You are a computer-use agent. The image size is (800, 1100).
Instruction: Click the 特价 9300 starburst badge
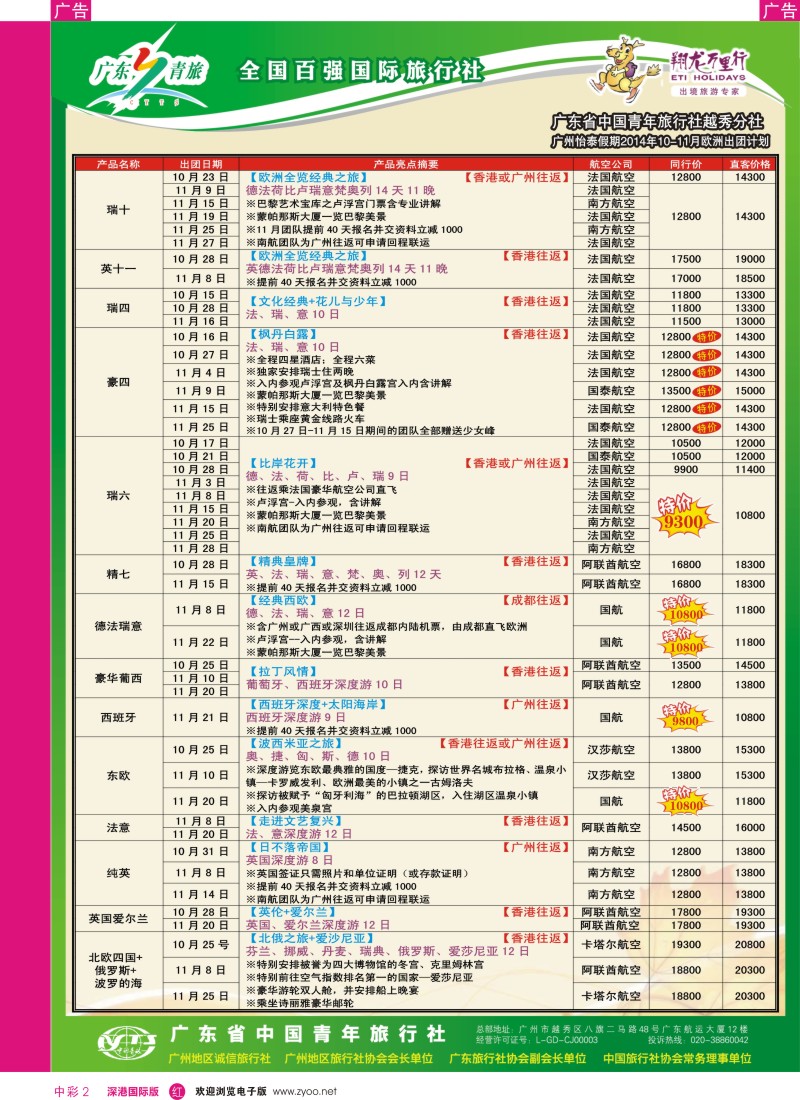[x=684, y=515]
